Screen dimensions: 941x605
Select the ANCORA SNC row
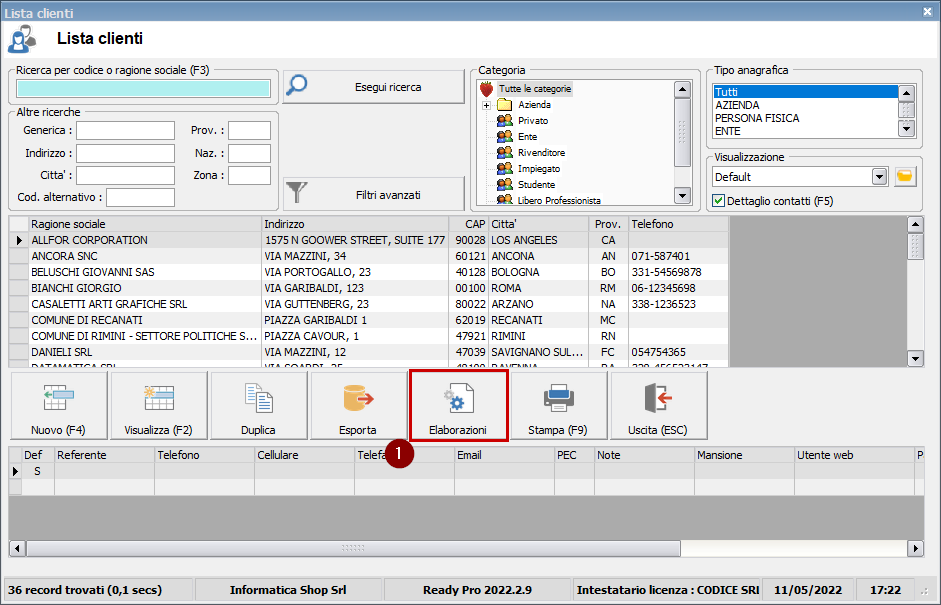pyautogui.click(x=368, y=256)
